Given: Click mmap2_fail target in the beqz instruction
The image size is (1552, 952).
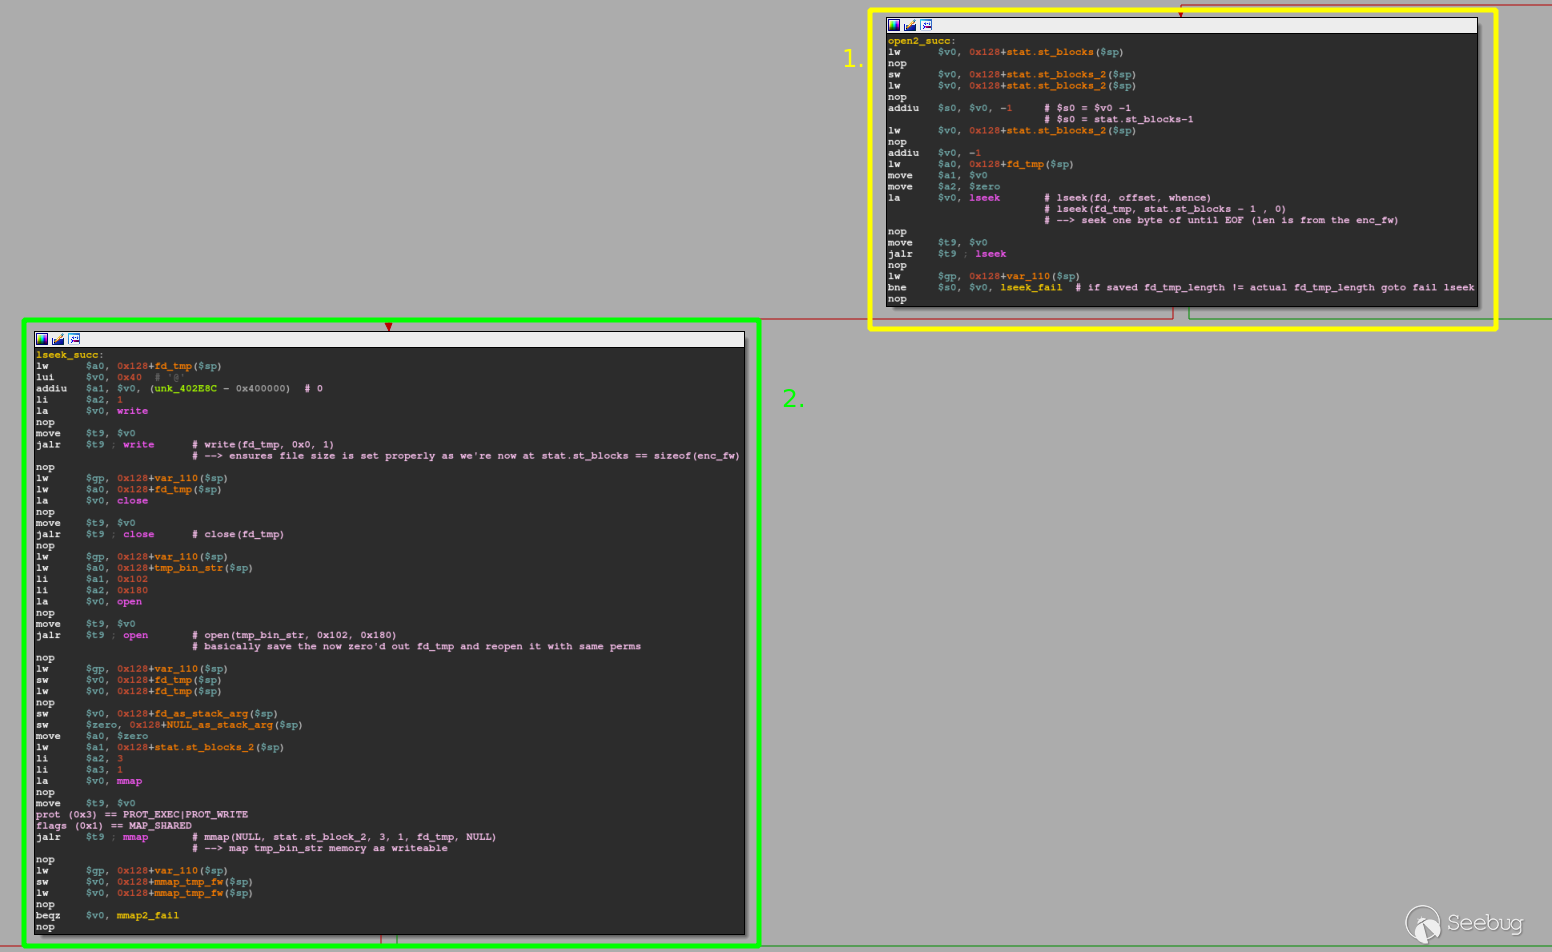Looking at the screenshot, I should [147, 916].
